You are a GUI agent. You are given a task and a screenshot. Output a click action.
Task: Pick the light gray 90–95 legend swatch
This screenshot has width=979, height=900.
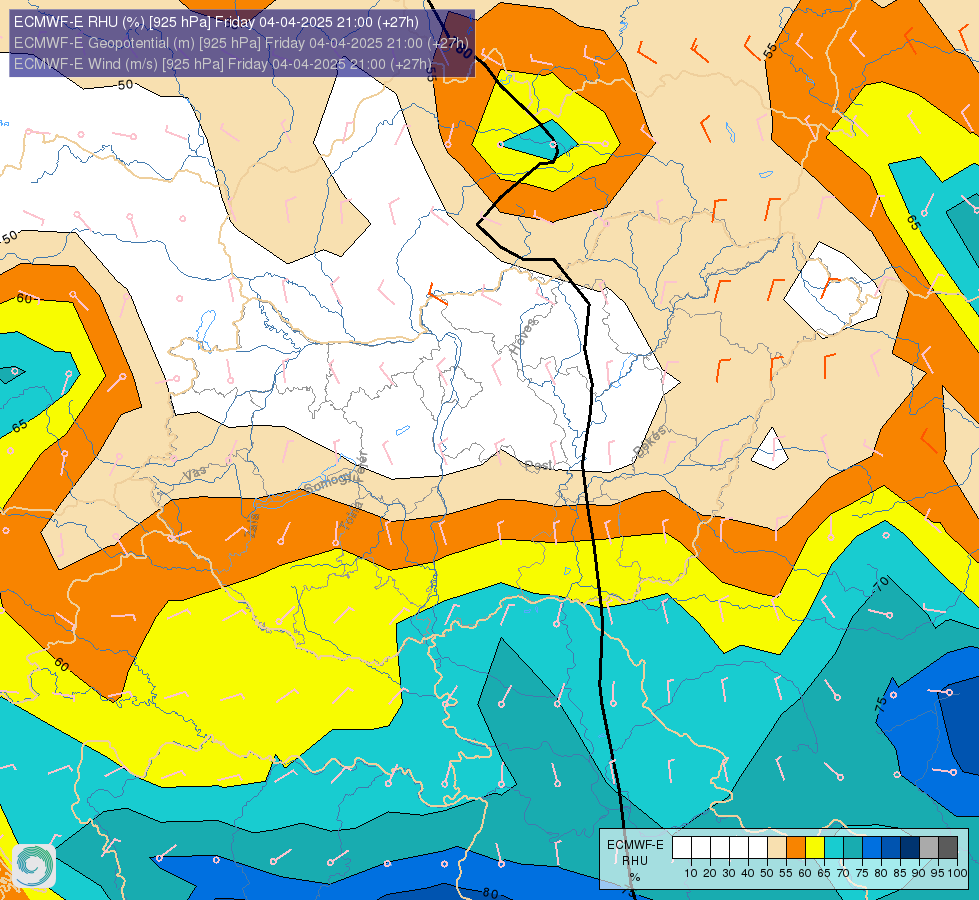click(x=929, y=848)
